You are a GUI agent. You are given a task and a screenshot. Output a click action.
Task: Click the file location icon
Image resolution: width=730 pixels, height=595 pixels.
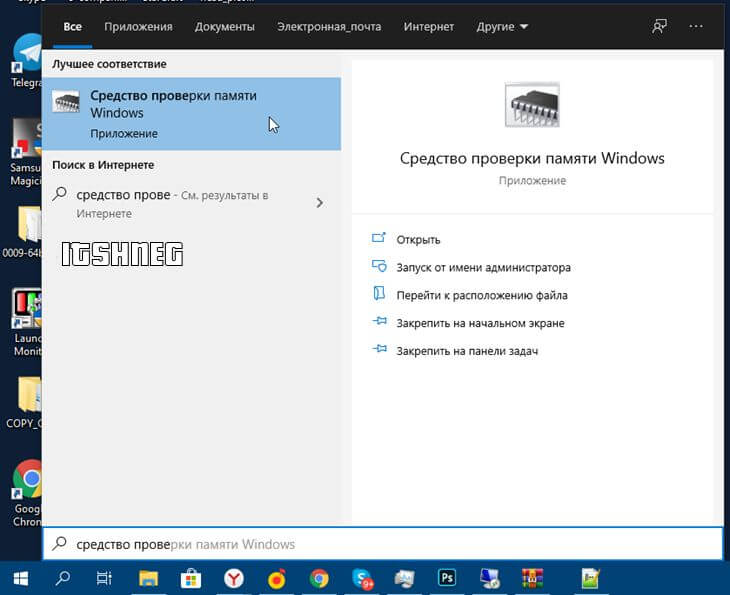(x=379, y=293)
